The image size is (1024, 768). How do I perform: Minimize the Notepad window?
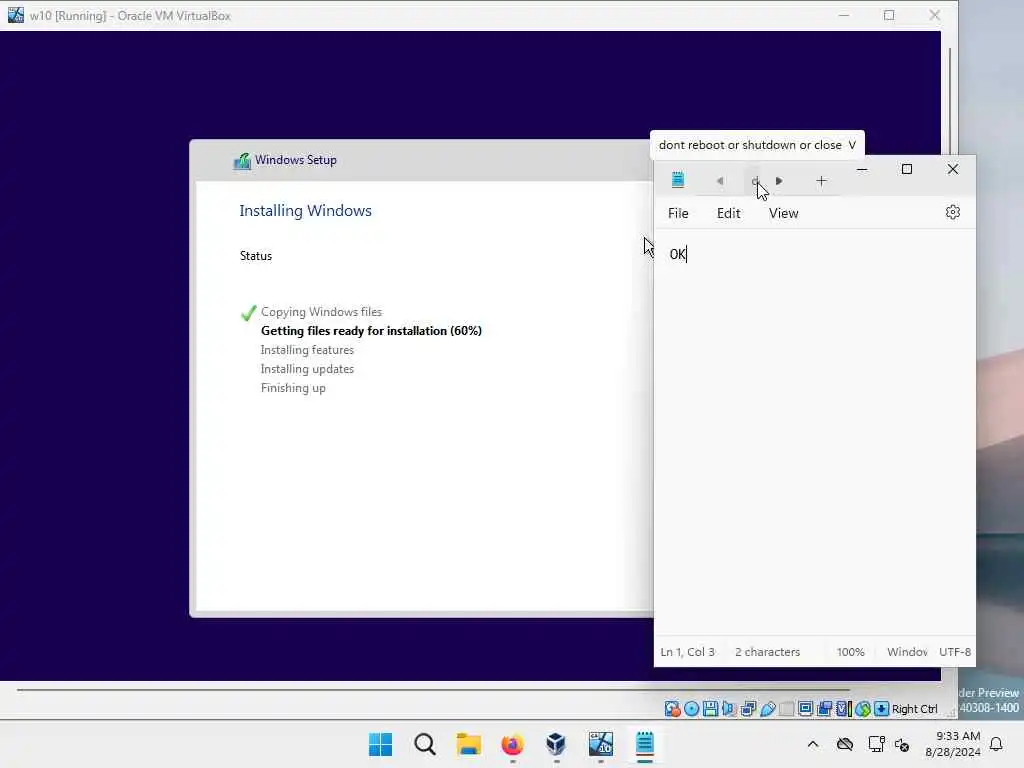pyautogui.click(x=862, y=169)
